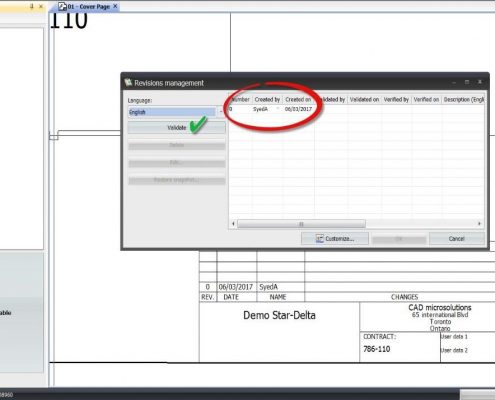
Task: Select revision row 0 by SyedA
Action: click(356, 109)
